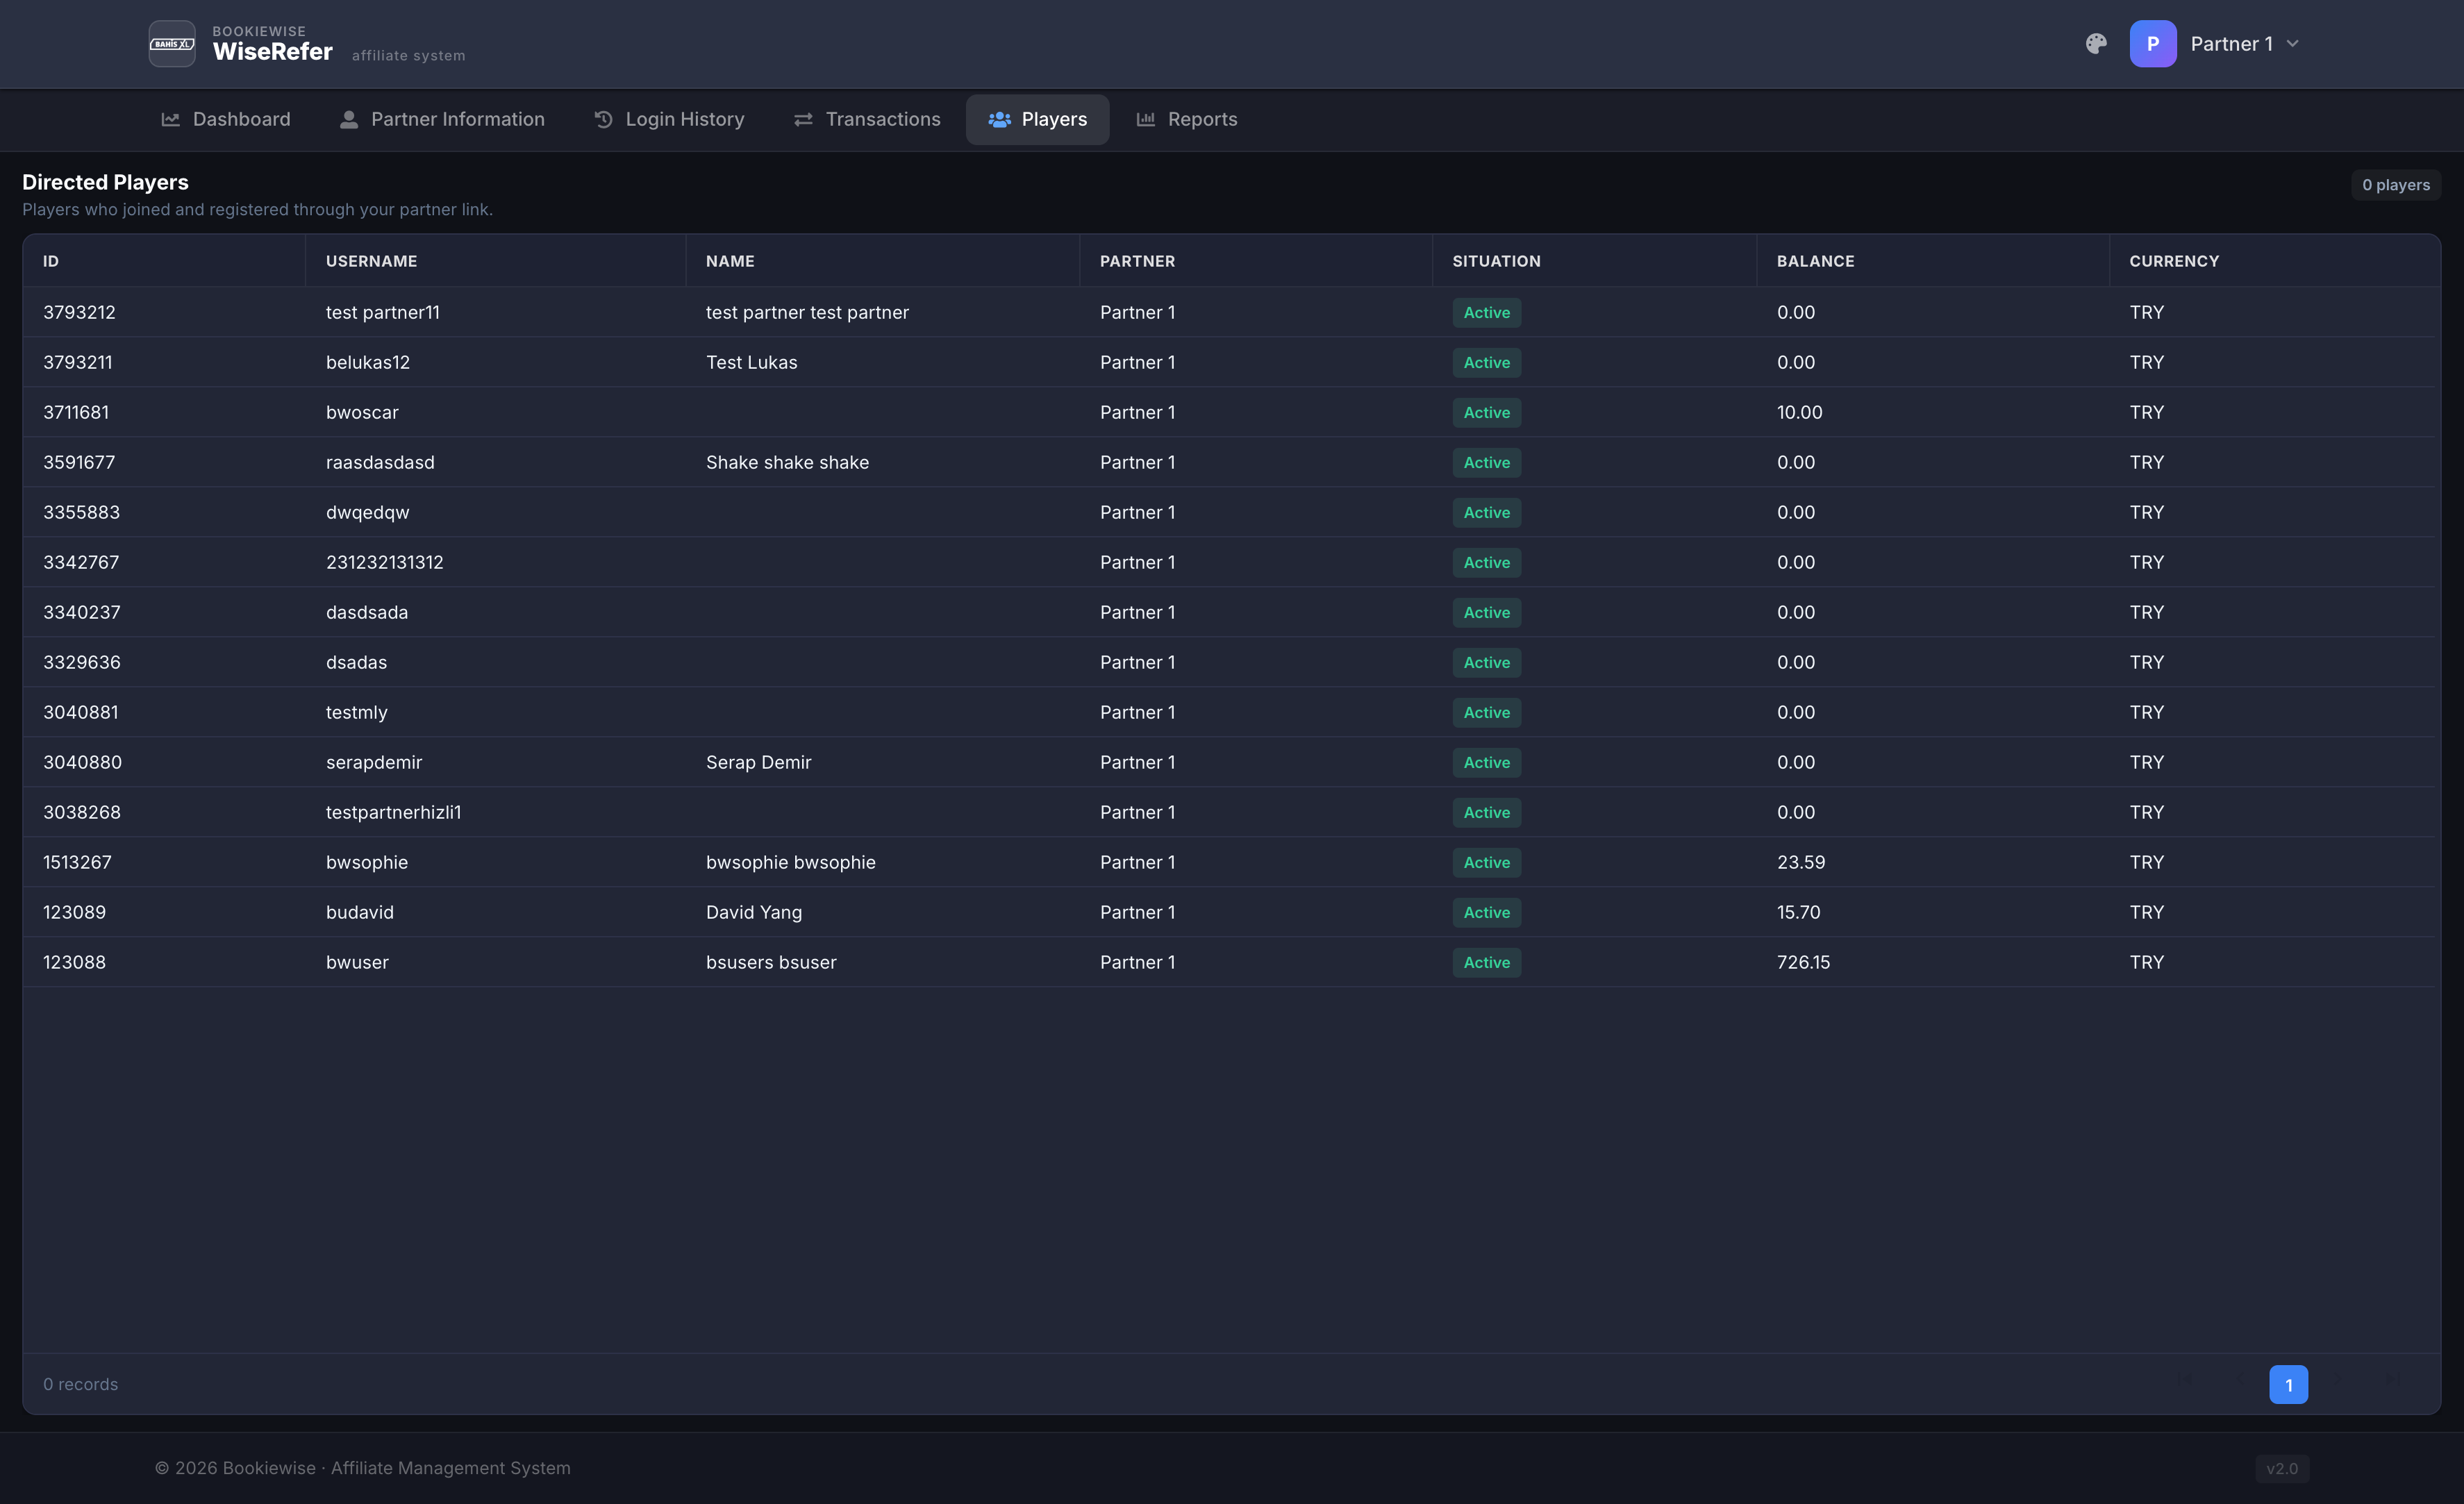
Task: Click balance 23.59
Action: point(1801,862)
